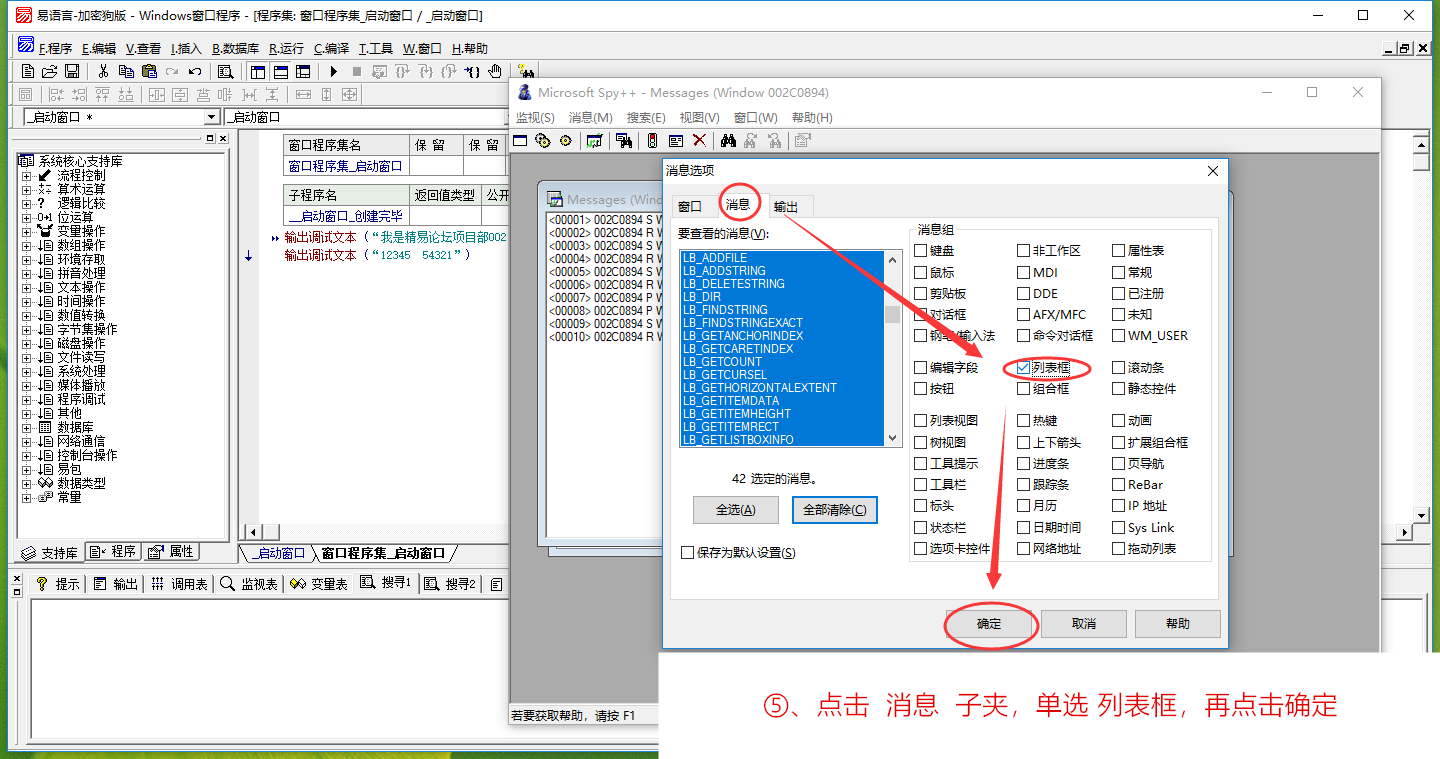Check the 保存为默认设置 checkbox
This screenshot has height=759, width=1440.
(x=687, y=553)
